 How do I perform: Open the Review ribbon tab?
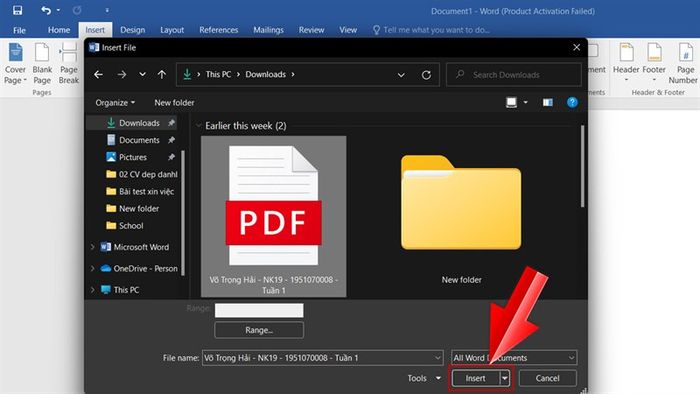point(311,30)
